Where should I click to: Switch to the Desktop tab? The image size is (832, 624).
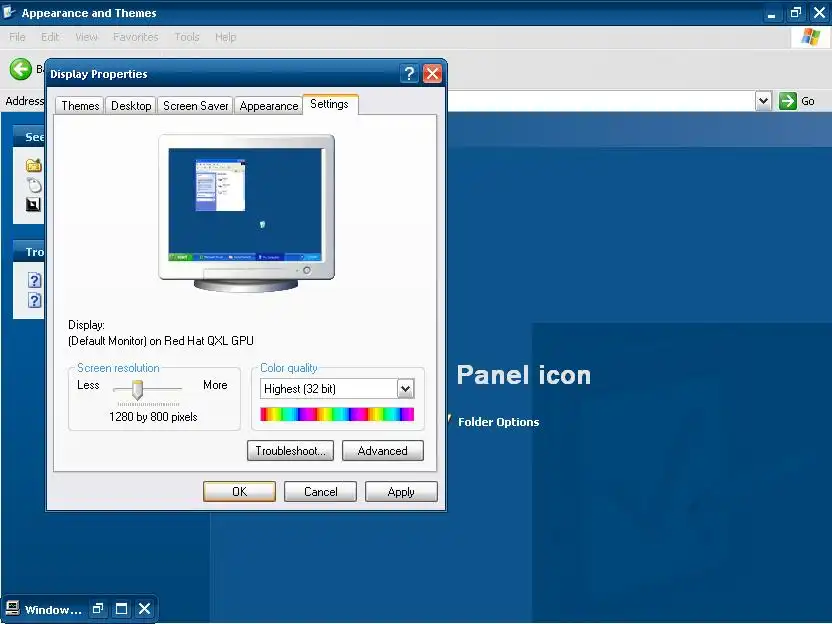coord(131,106)
